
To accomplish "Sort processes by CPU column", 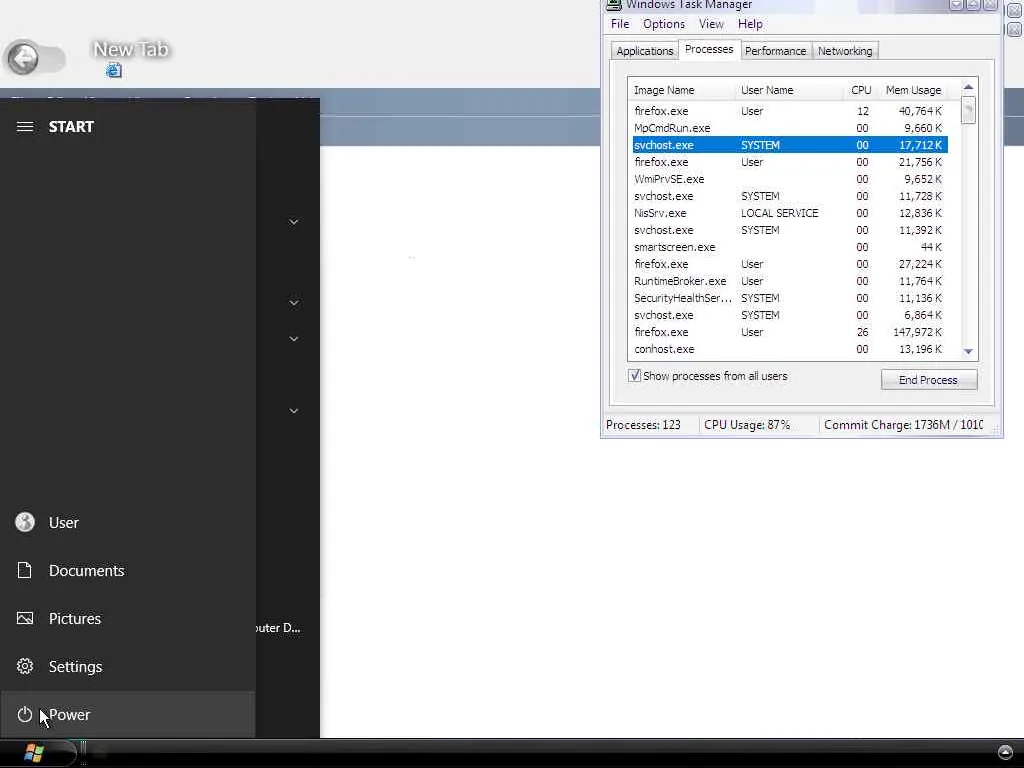I will (861, 90).
